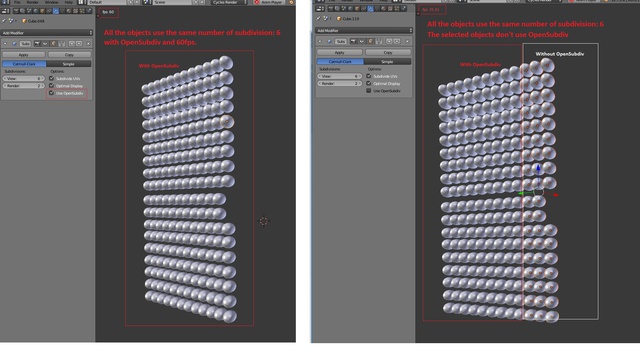
Task: Click the View subdivisions slider for Cube.048
Action: [24, 78]
